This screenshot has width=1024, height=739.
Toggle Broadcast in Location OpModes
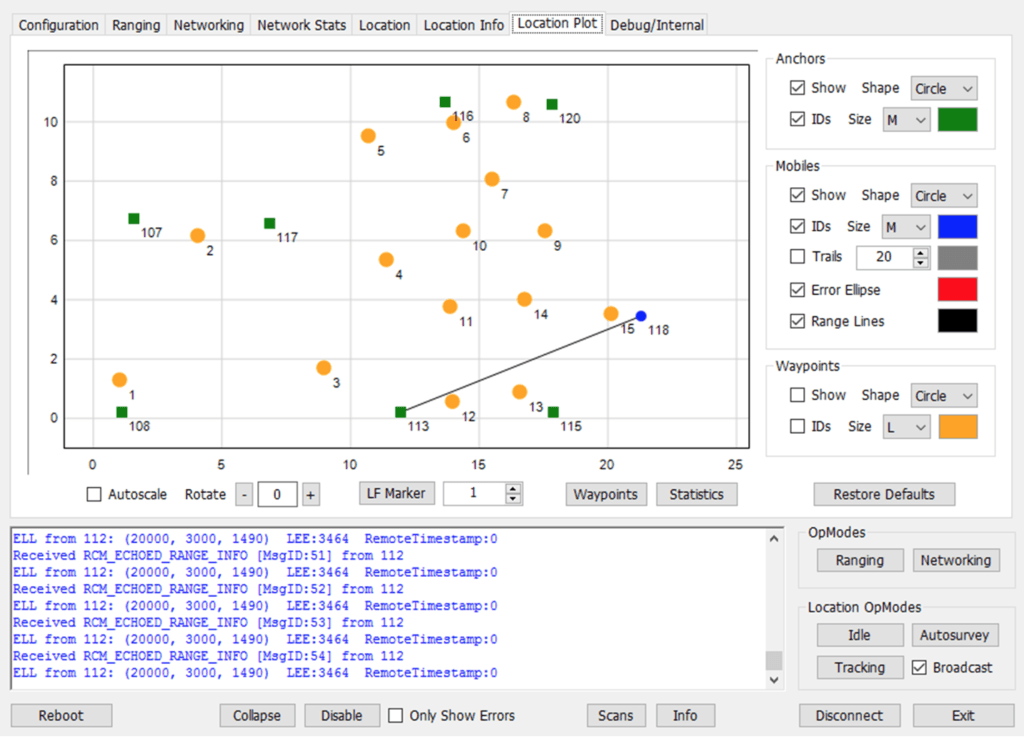pos(917,667)
